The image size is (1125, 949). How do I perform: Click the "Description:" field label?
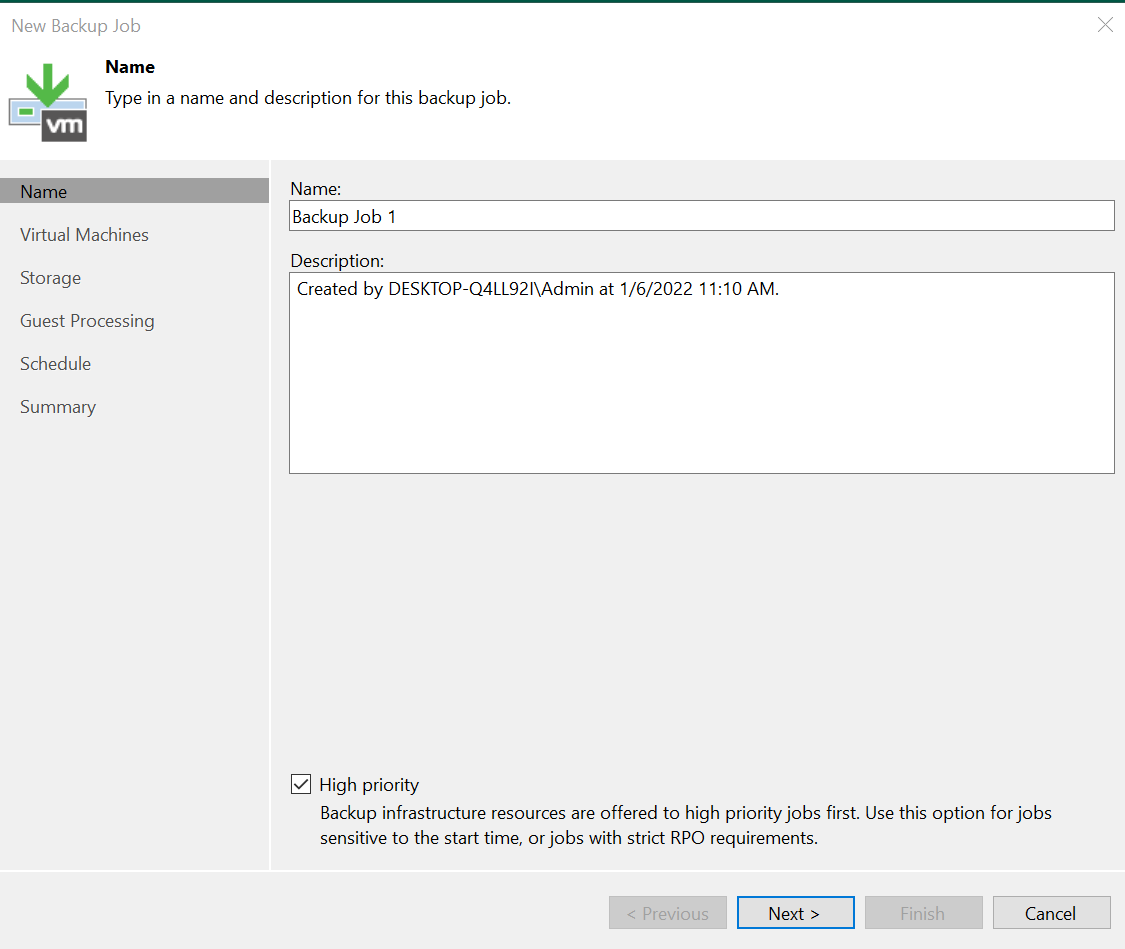click(x=337, y=261)
